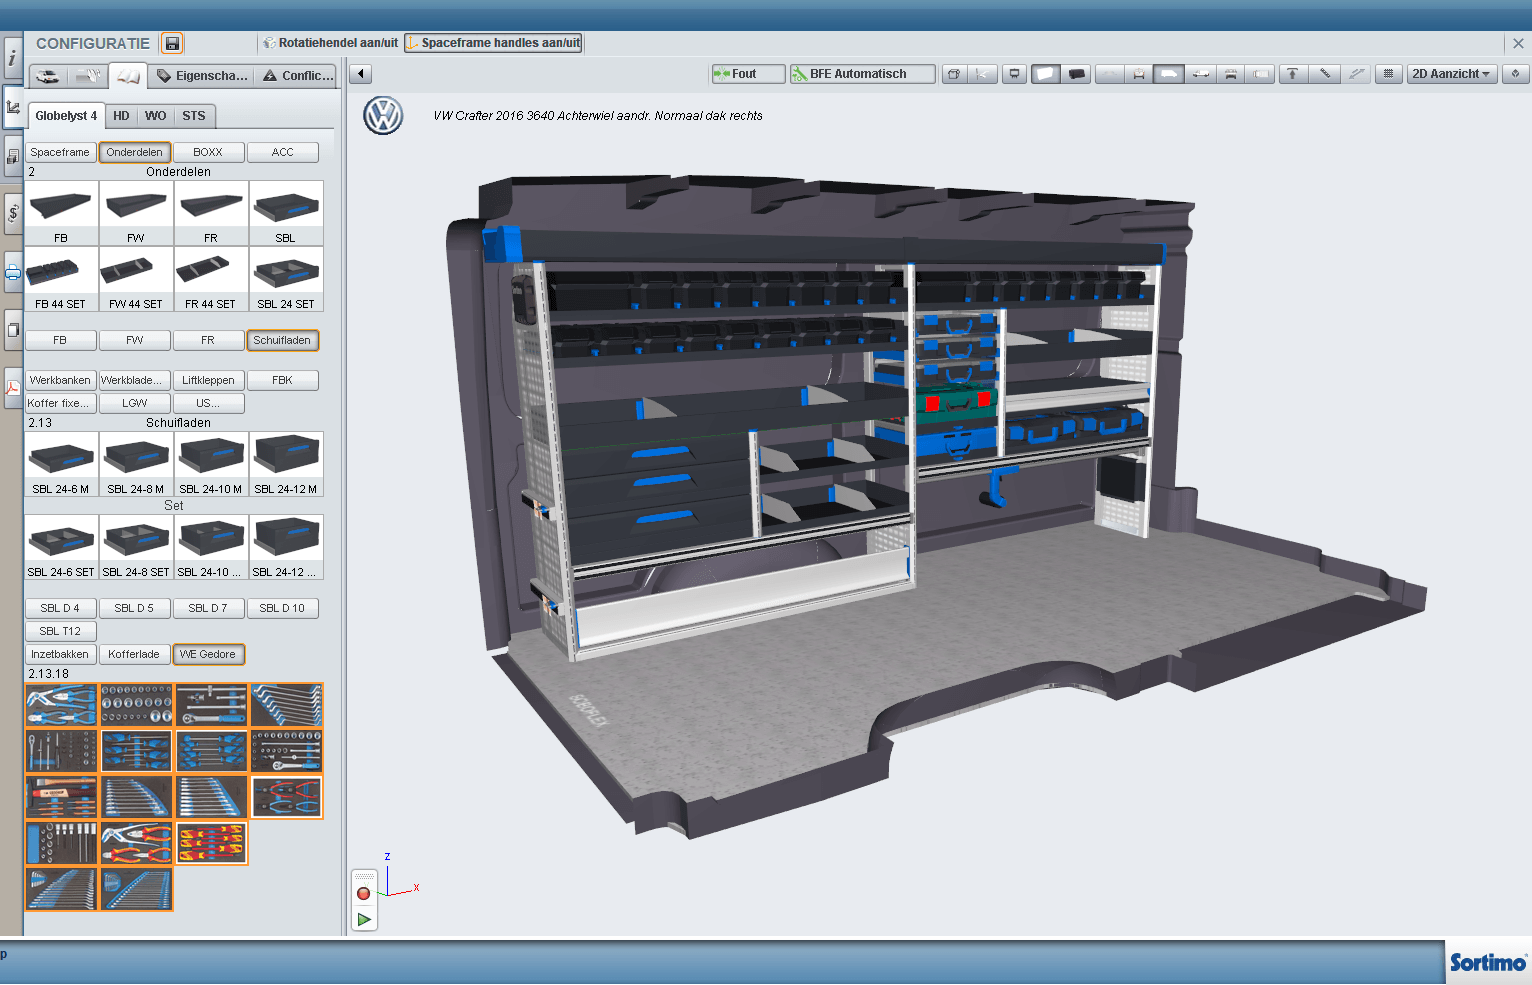Switch to the HD tab
The width and height of the screenshot is (1532, 985).
[x=121, y=116]
